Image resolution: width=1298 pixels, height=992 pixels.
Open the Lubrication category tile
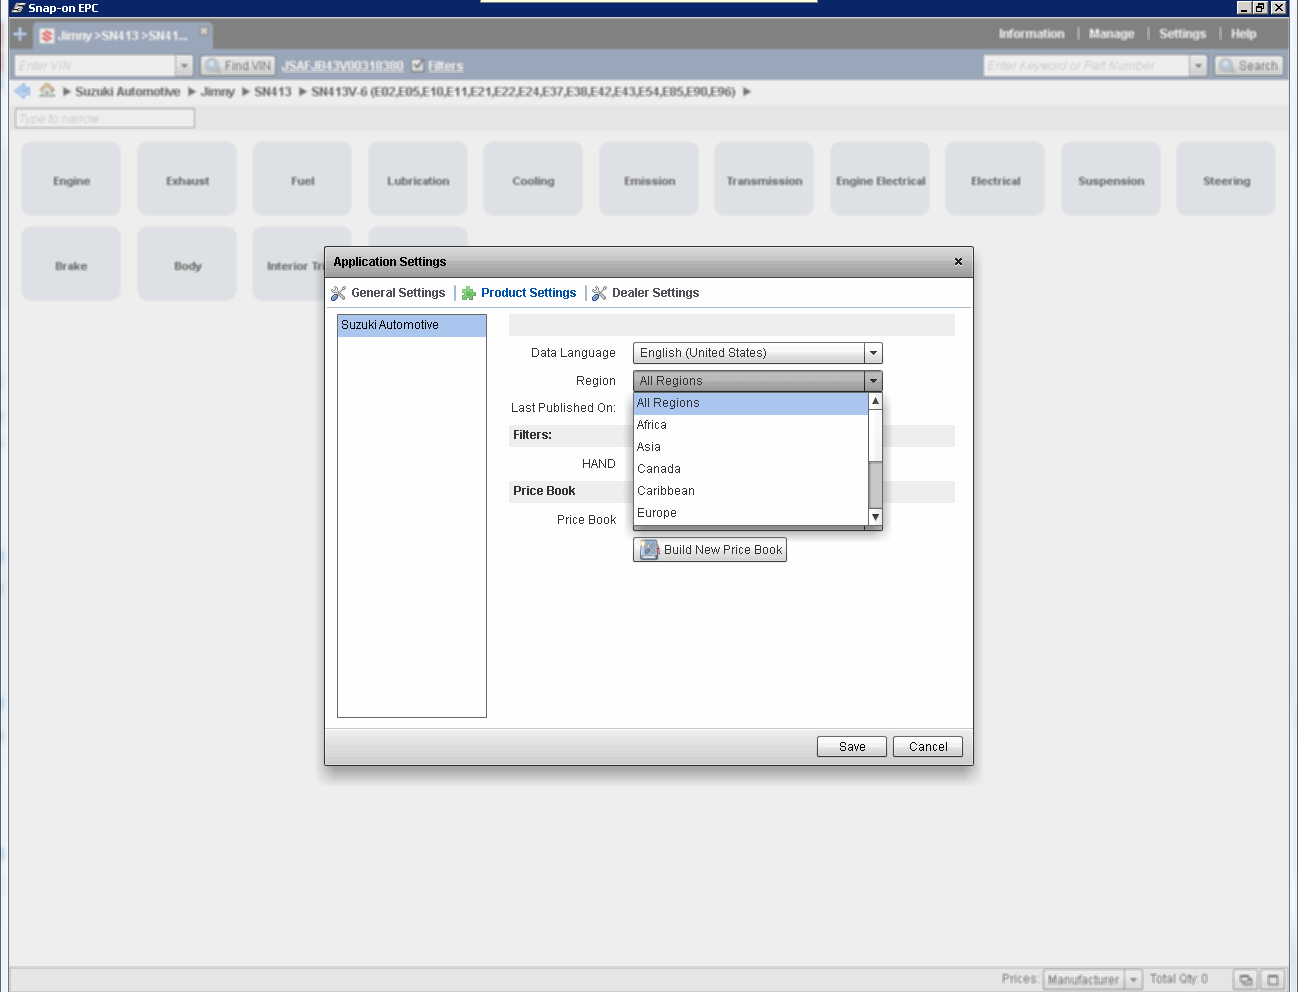tap(418, 179)
